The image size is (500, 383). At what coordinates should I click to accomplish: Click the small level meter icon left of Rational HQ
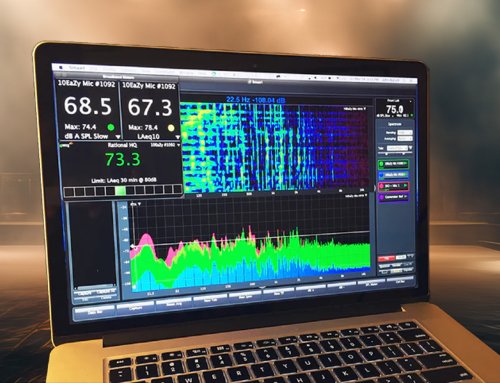click(66, 145)
